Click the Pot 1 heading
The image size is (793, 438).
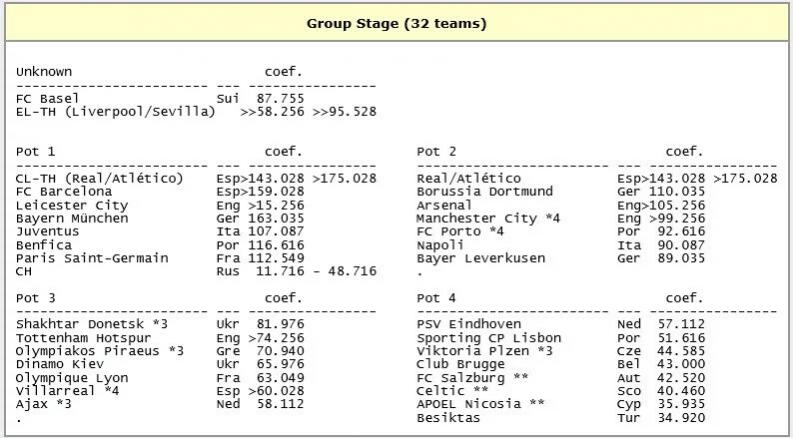(x=36, y=151)
